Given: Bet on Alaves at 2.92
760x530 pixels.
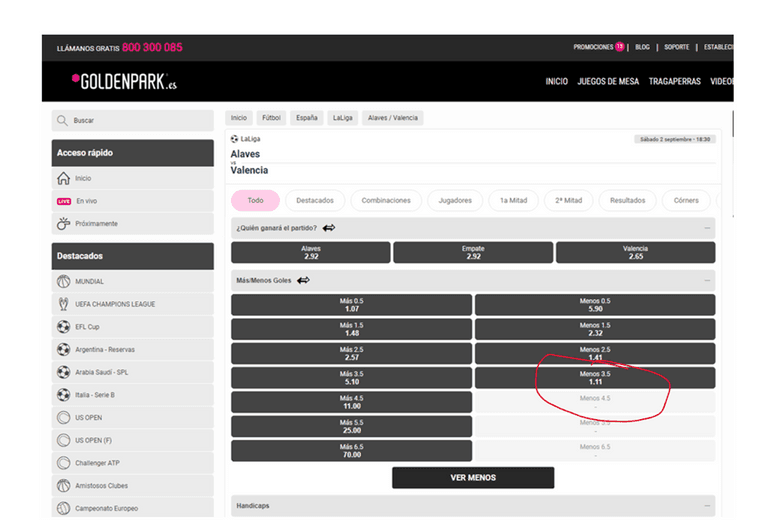Looking at the screenshot, I should [x=311, y=253].
